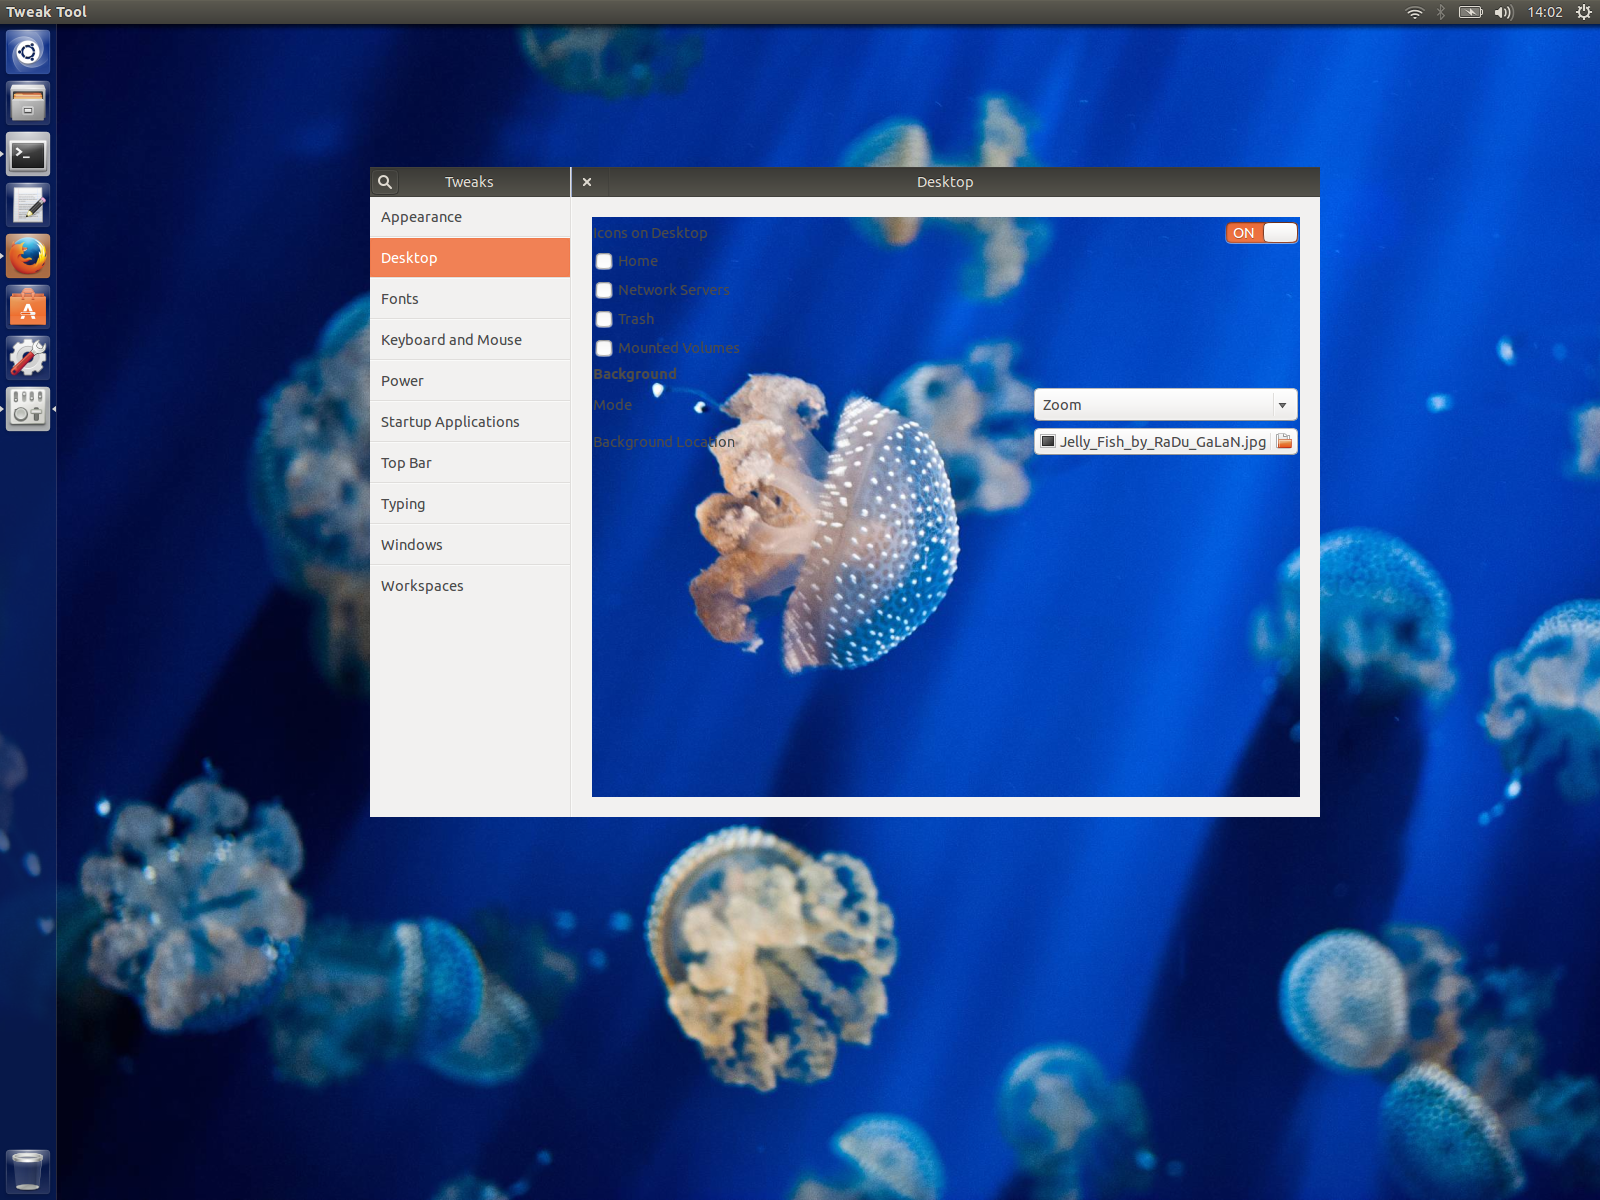Open the system power gear menu
The width and height of the screenshot is (1600, 1200).
[1584, 12]
